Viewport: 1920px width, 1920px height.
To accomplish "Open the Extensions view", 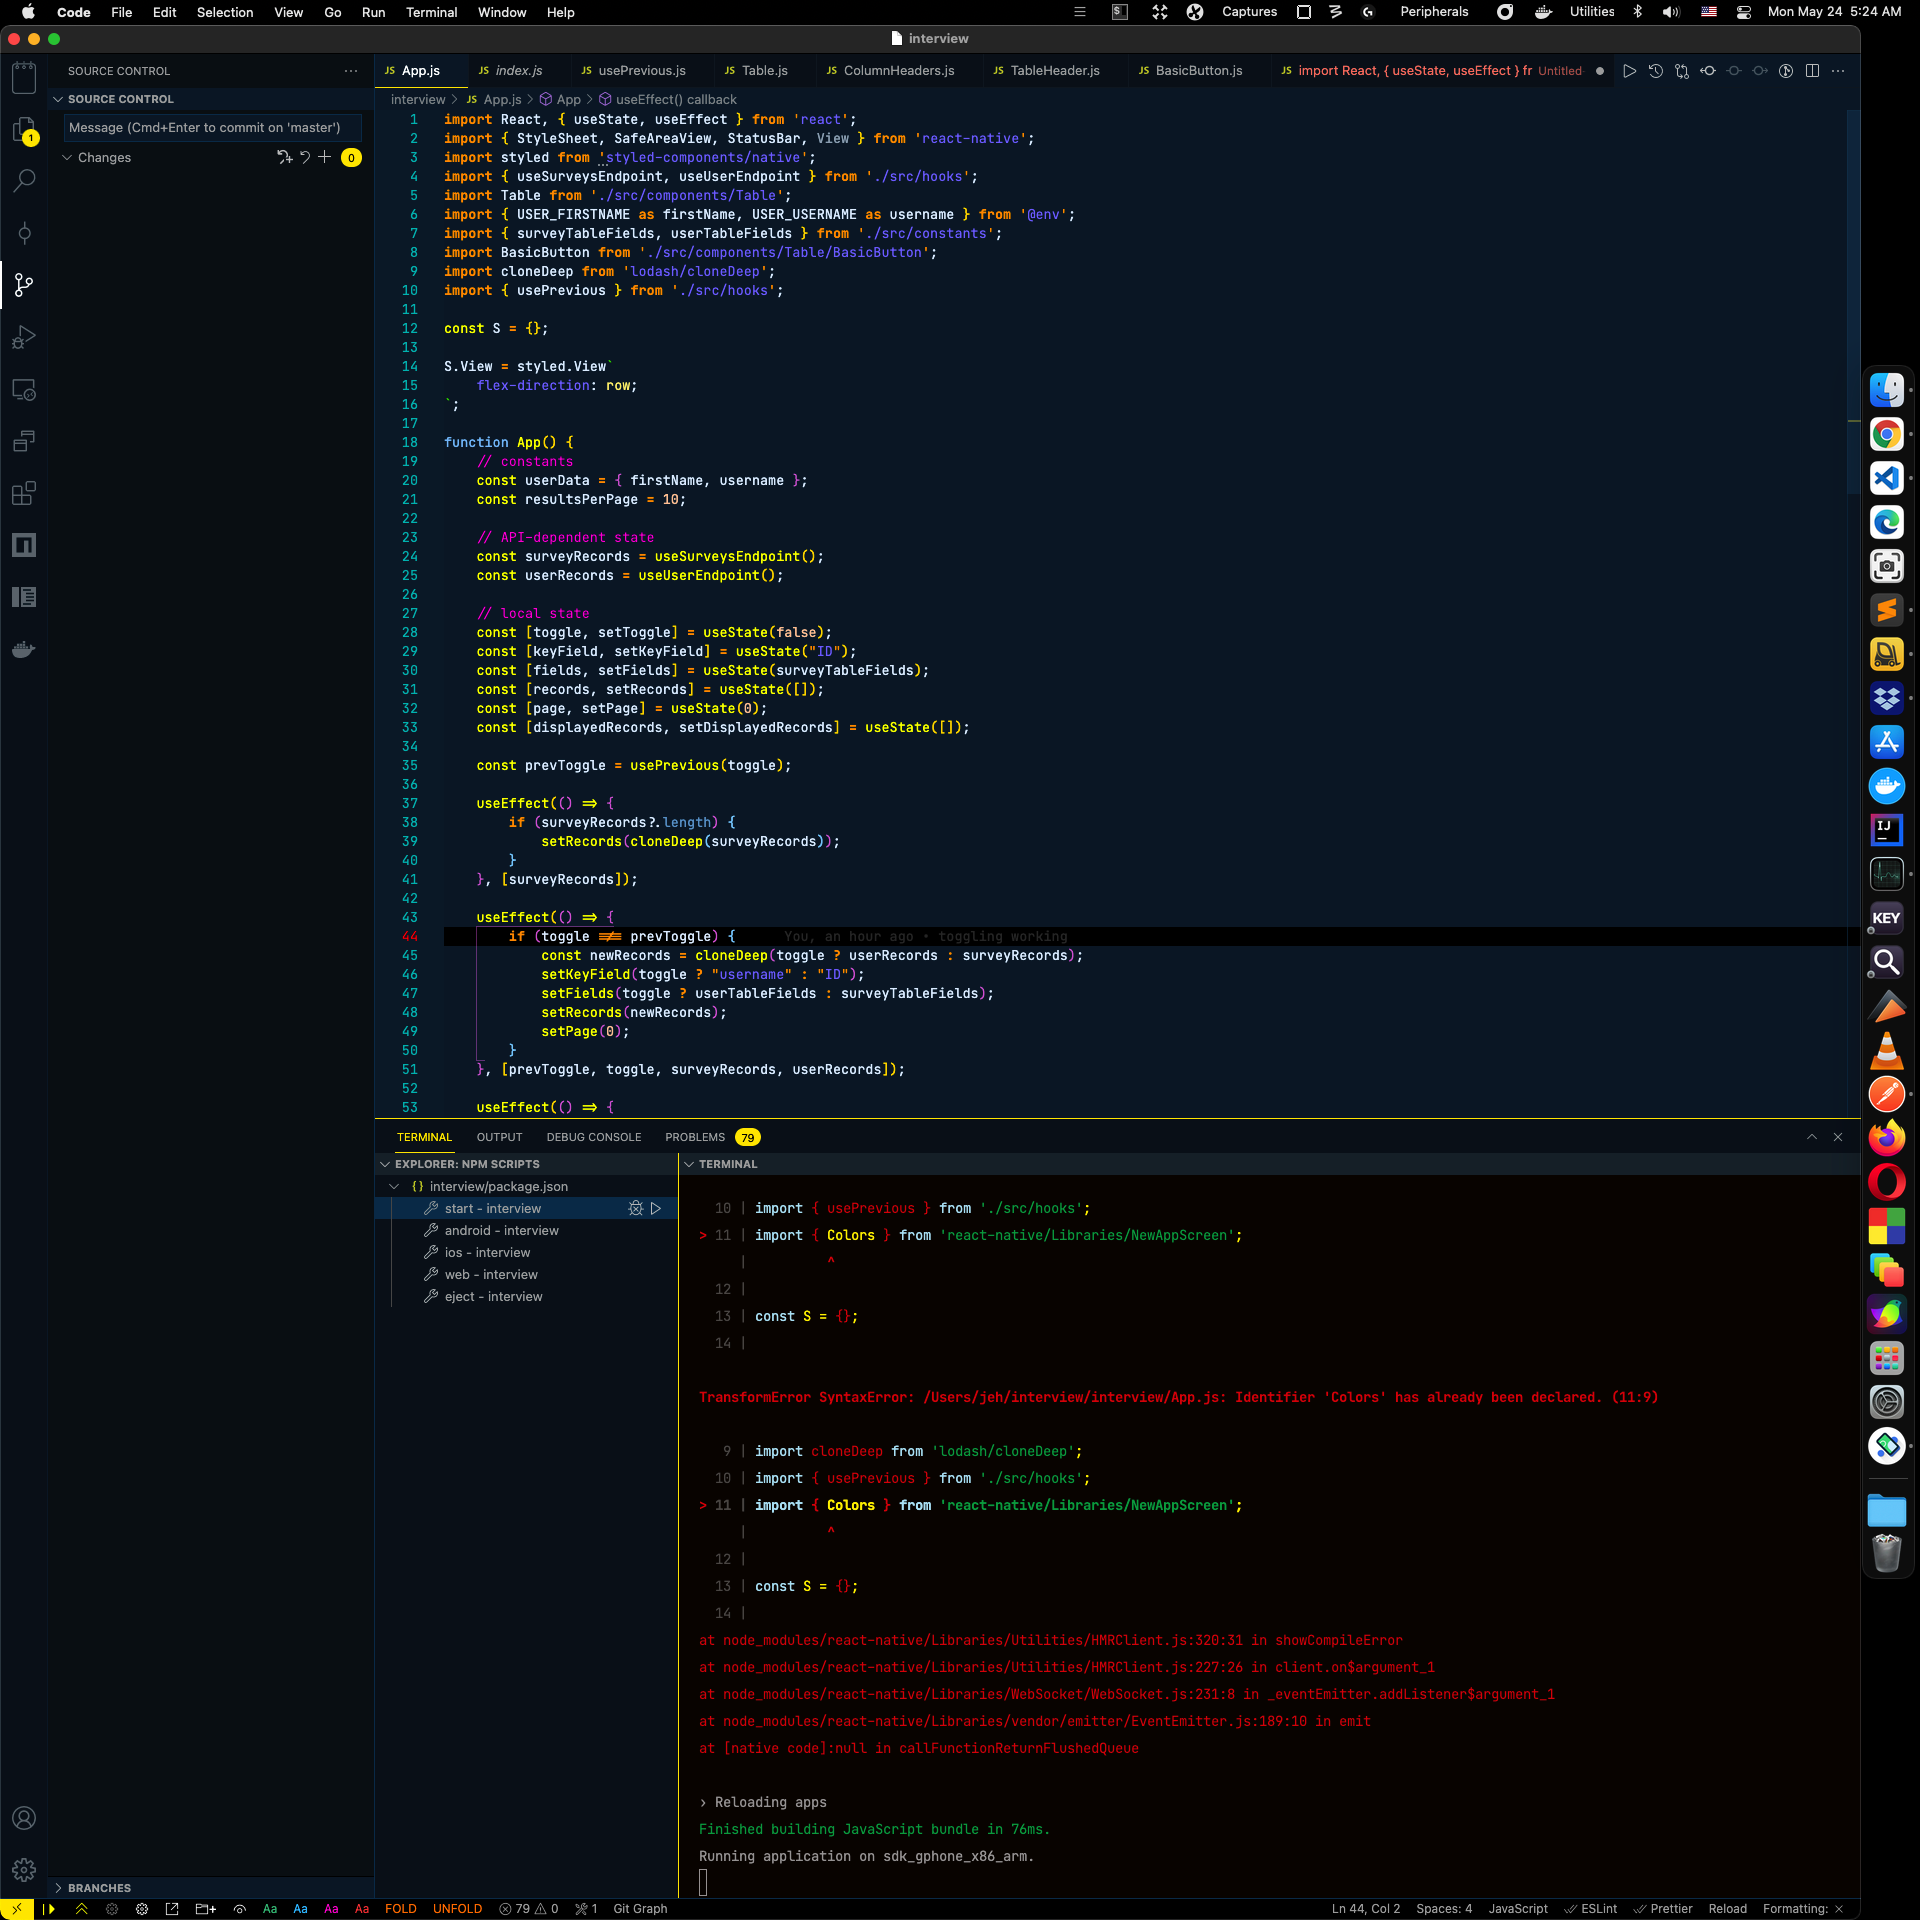I will click(24, 493).
